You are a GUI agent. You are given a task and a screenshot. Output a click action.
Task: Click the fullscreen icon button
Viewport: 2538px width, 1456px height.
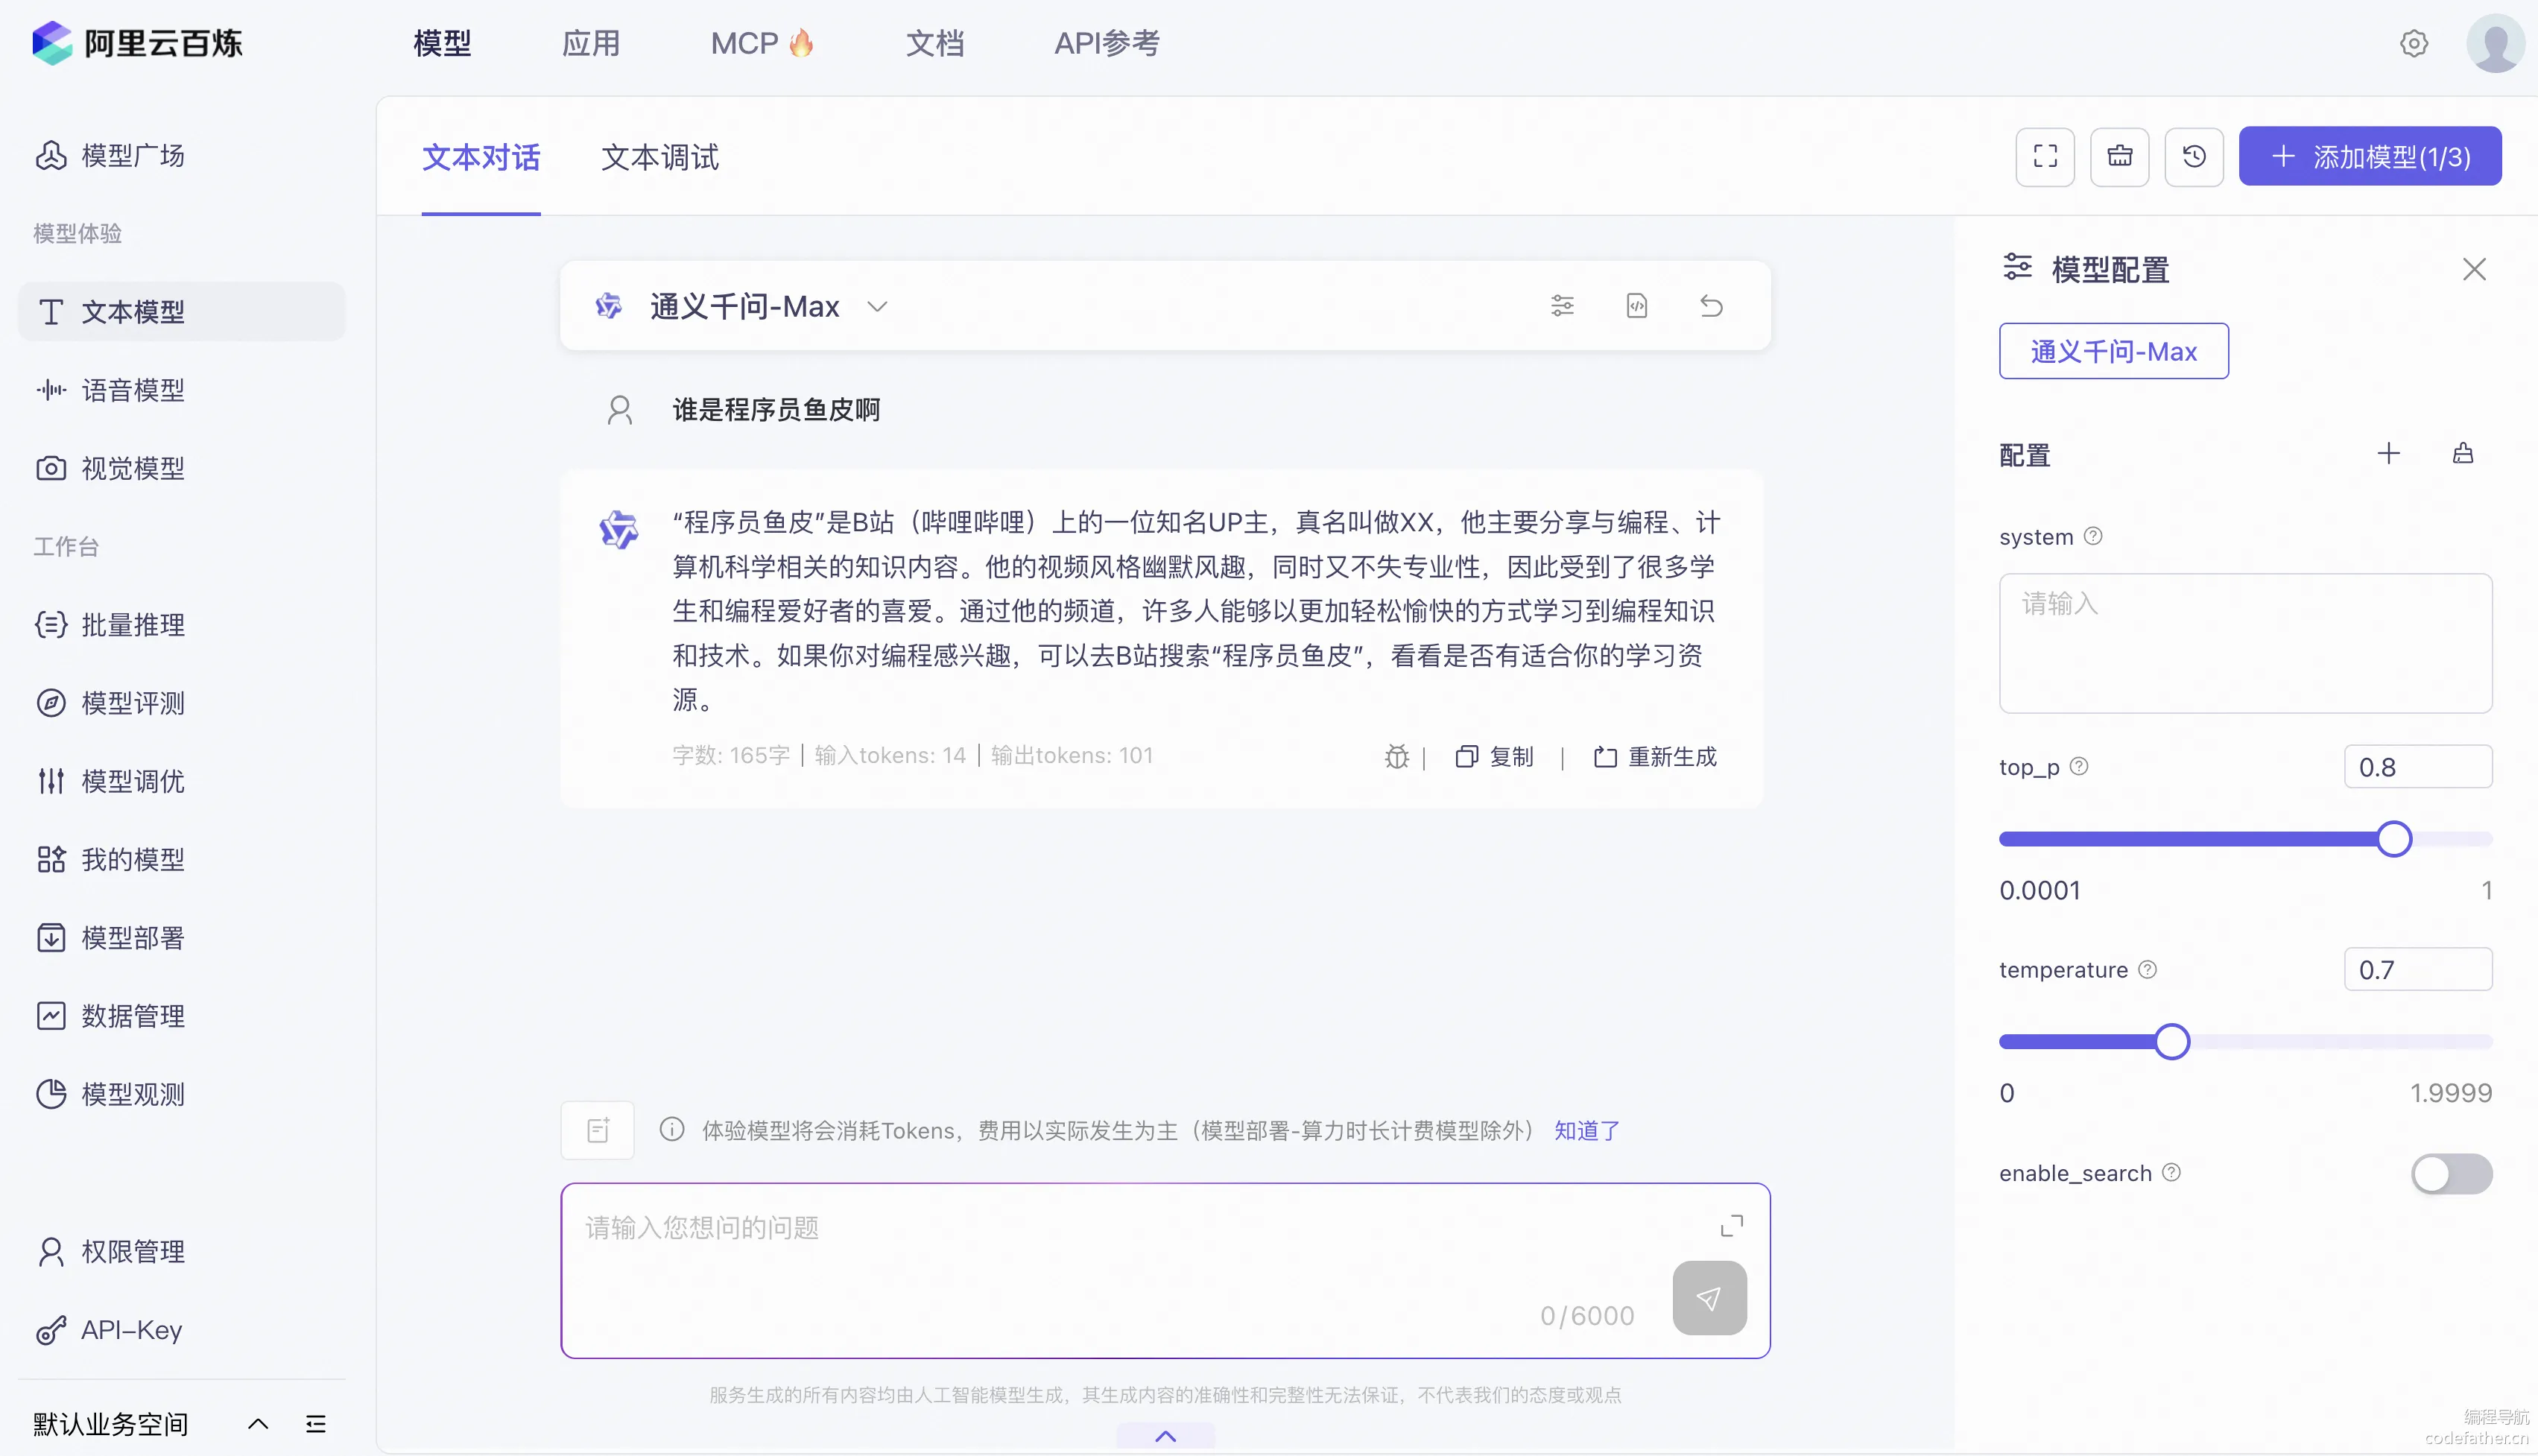[x=2045, y=156]
